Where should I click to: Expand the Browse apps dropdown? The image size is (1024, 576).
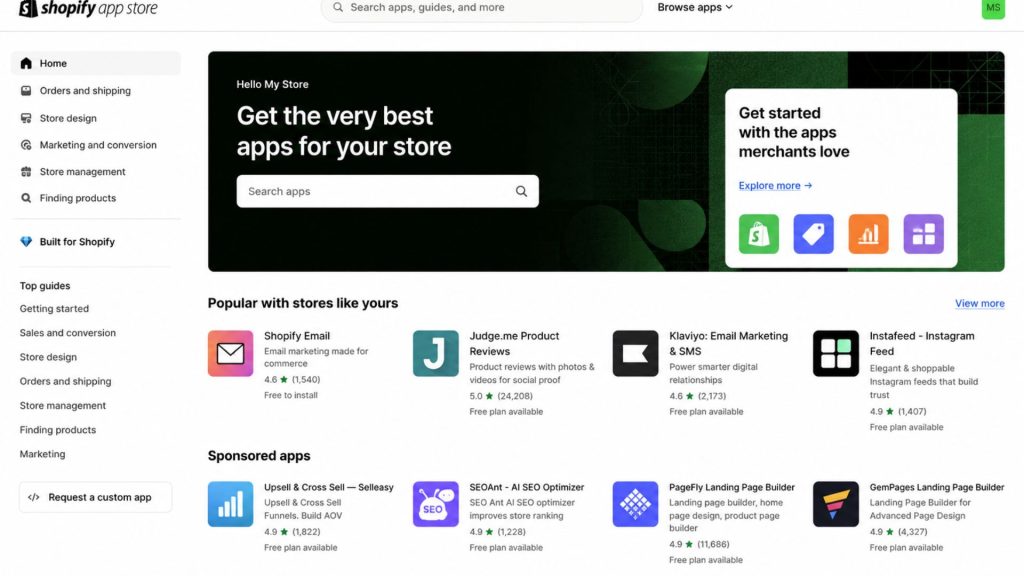[x=695, y=7]
